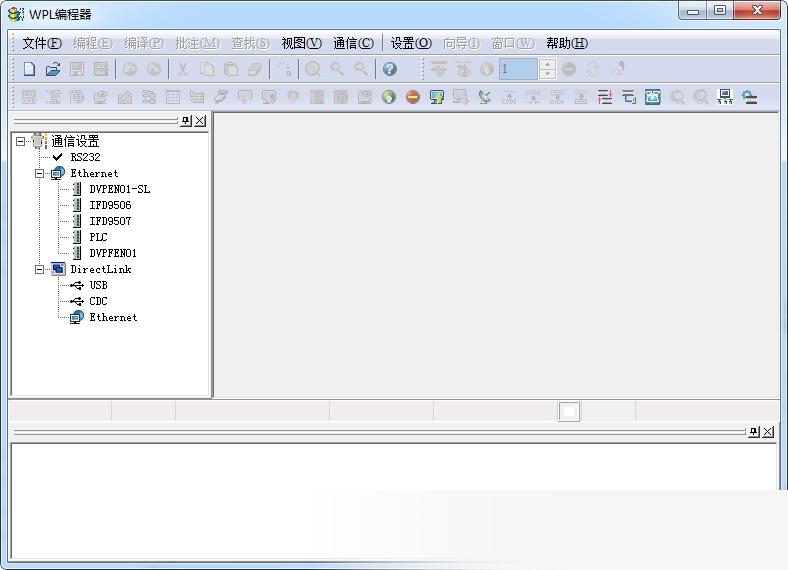The height and width of the screenshot is (570, 788).
Task: Click the grayed-out scissors Cut icon
Action: pyautogui.click(x=183, y=69)
